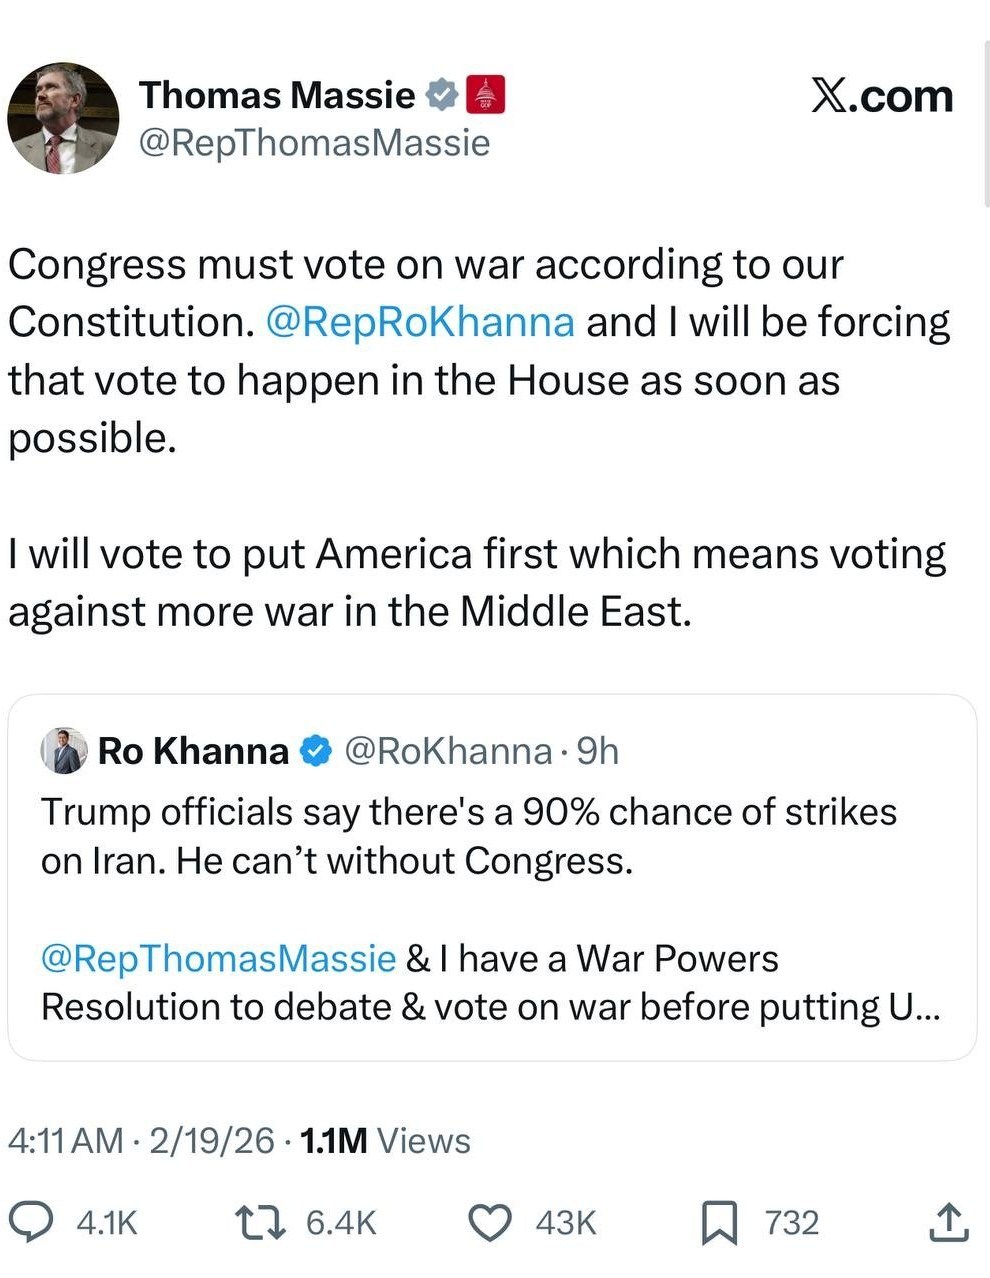The width and height of the screenshot is (990, 1278).
Task: Open Thomas Massie's profile picture
Action: click(63, 117)
